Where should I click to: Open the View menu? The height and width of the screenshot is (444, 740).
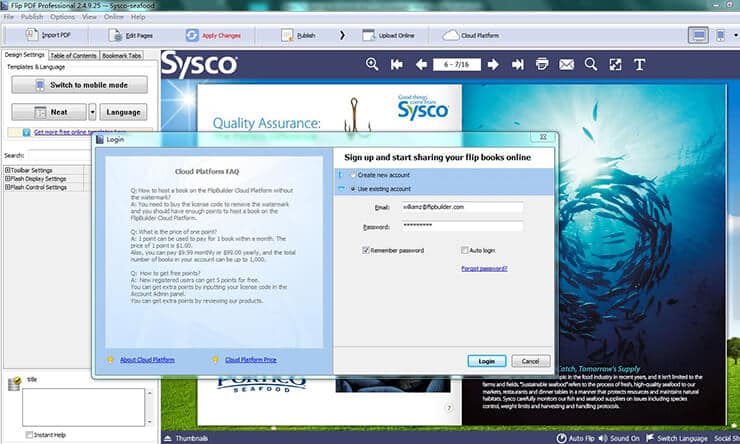click(x=89, y=17)
